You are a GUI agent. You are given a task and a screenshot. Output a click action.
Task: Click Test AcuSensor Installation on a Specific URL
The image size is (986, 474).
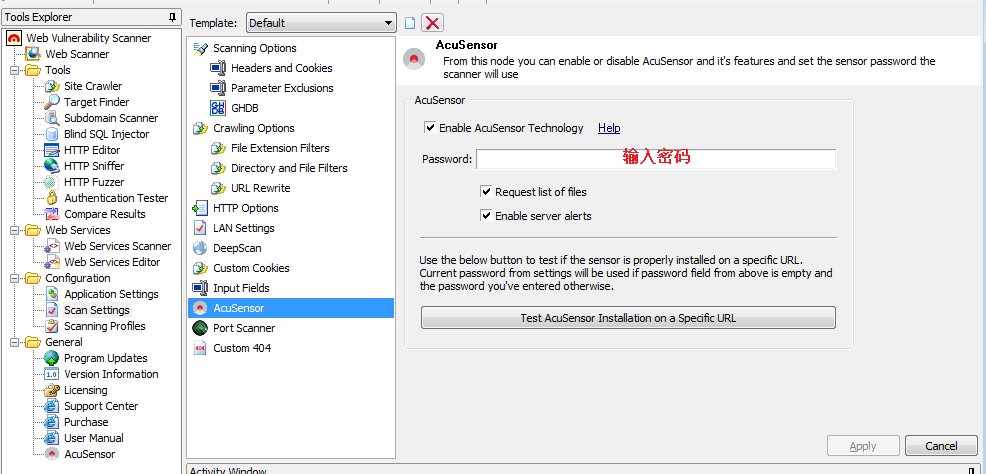point(628,317)
